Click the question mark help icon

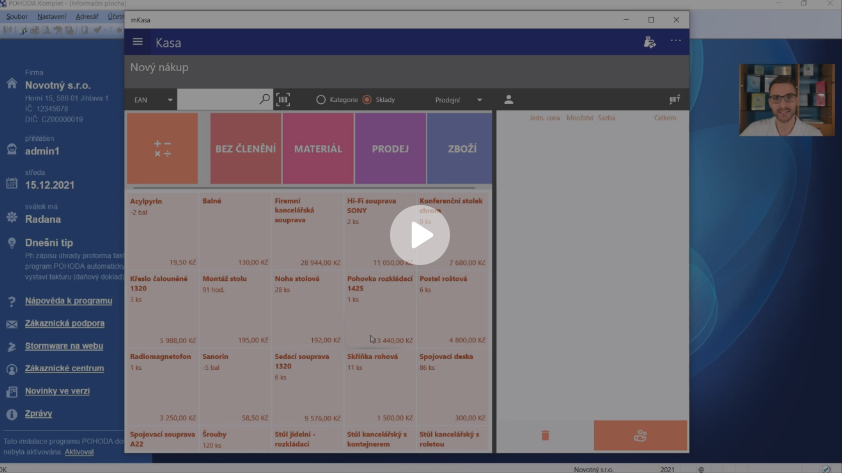click(x=12, y=301)
